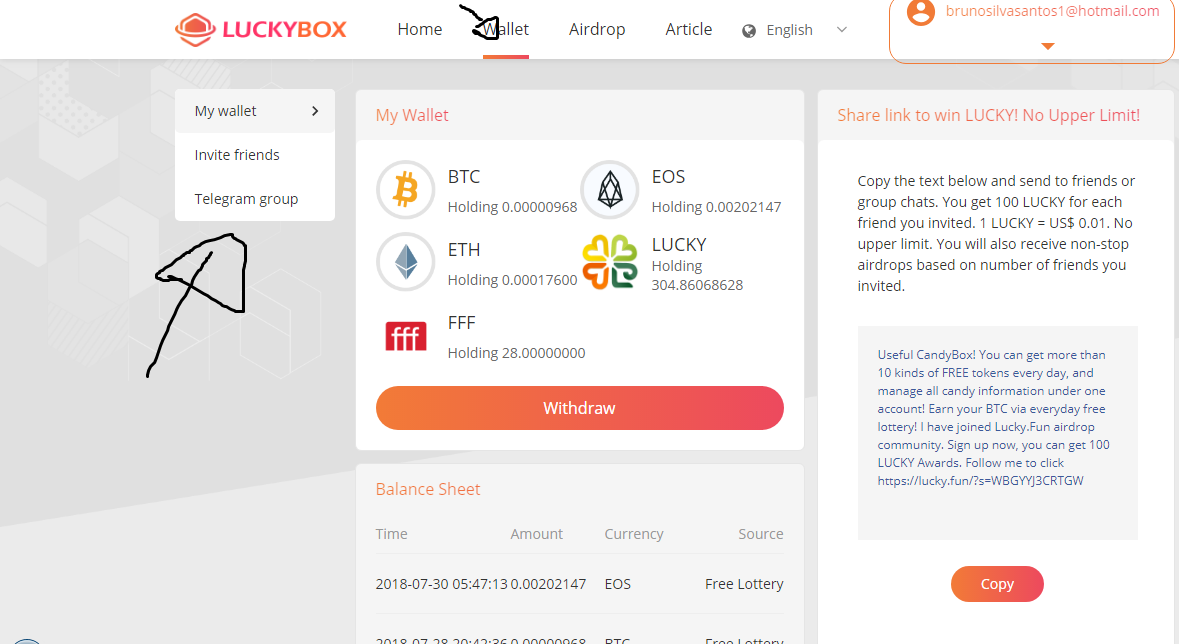
Task: Click the ETH Holding 0.00017600 value
Action: pos(513,280)
